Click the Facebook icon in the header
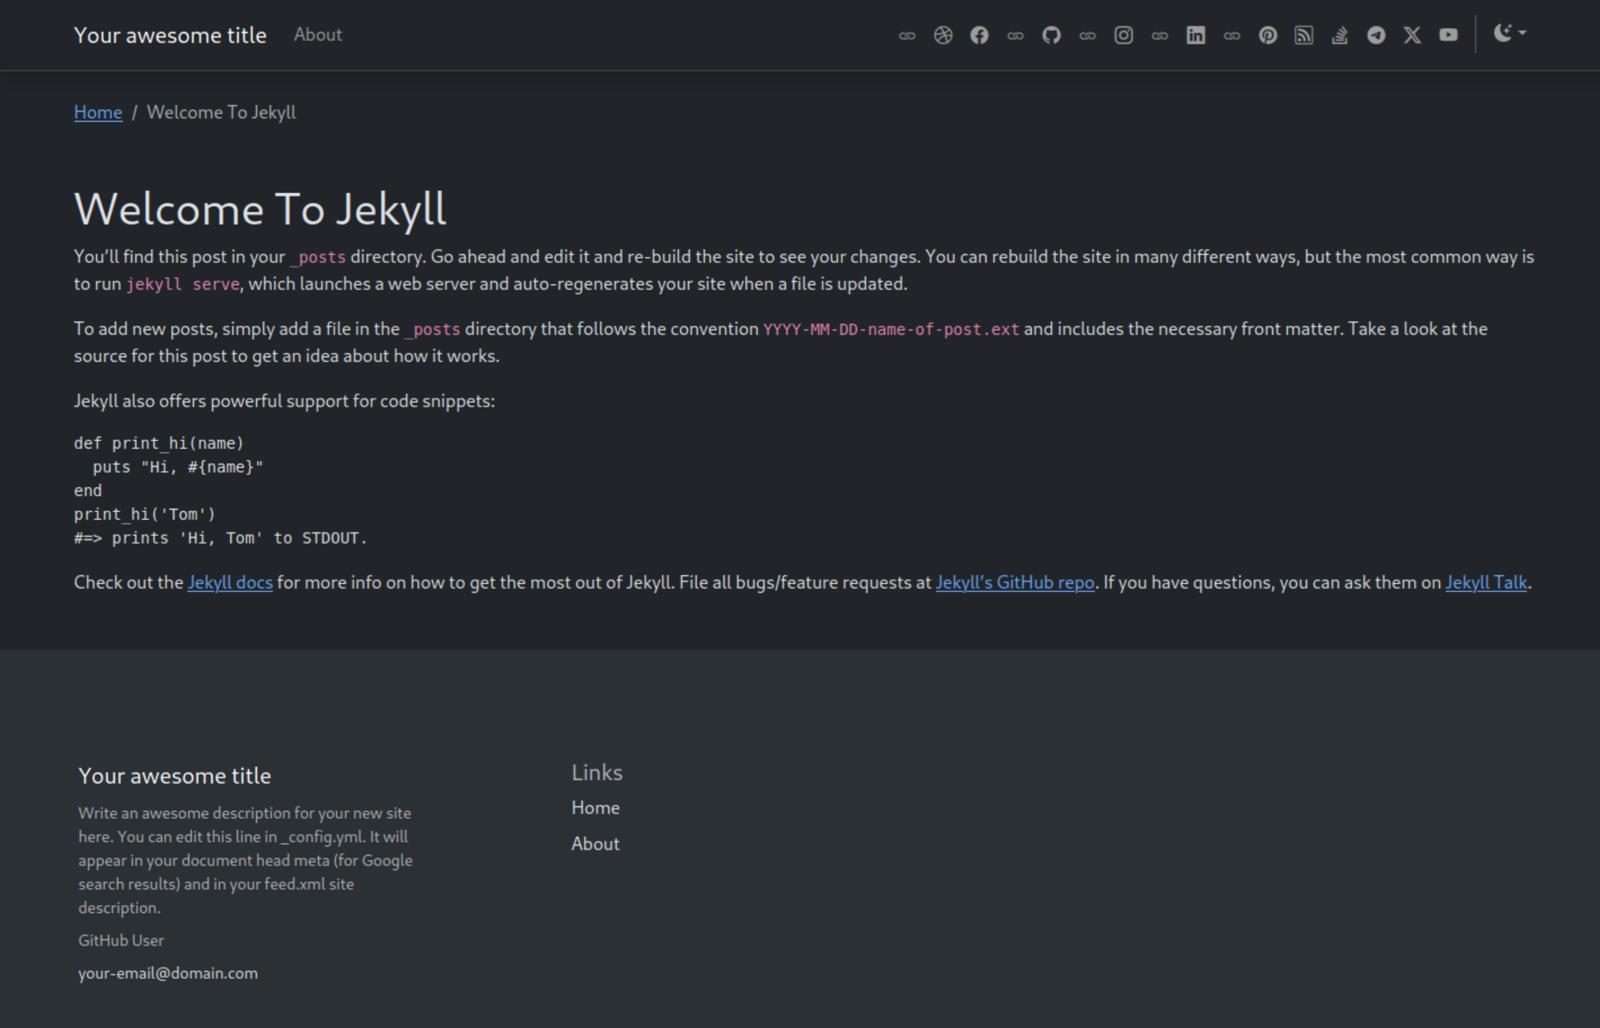1600x1028 pixels. tap(980, 34)
